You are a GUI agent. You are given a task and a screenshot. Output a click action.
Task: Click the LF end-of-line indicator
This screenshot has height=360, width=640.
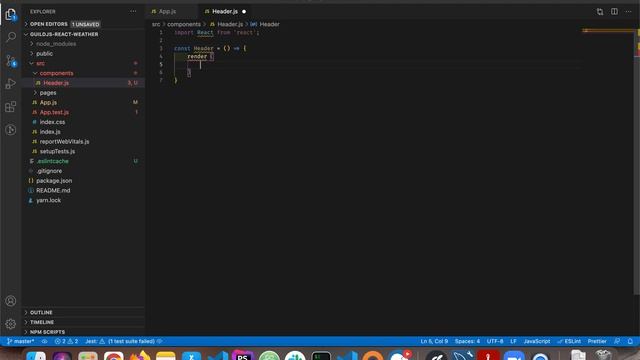coord(513,341)
